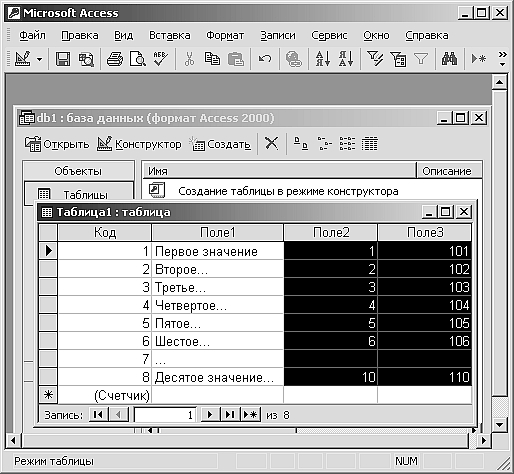The width and height of the screenshot is (514, 474).
Task: Click the record number input field
Action: point(165,415)
